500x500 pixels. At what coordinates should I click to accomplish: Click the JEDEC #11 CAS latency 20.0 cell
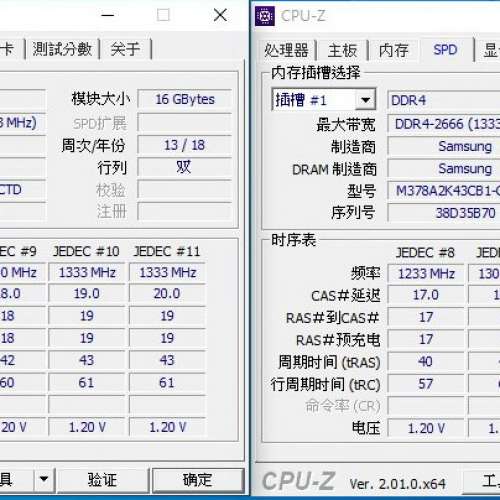pos(167,294)
